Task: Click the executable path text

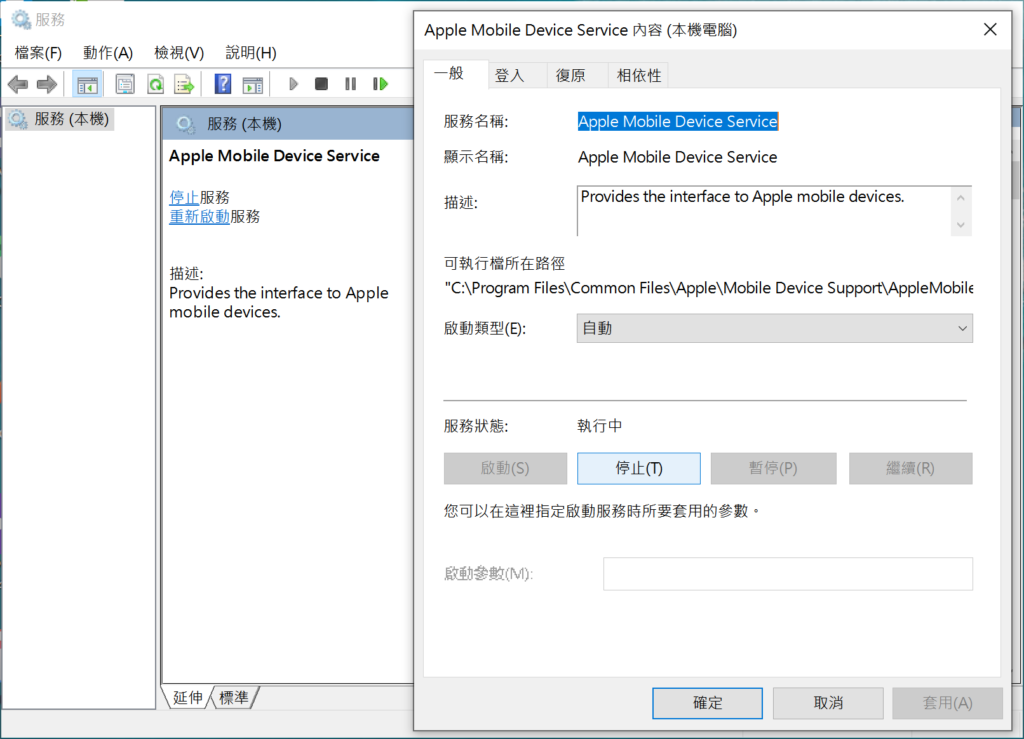Action: (x=709, y=288)
